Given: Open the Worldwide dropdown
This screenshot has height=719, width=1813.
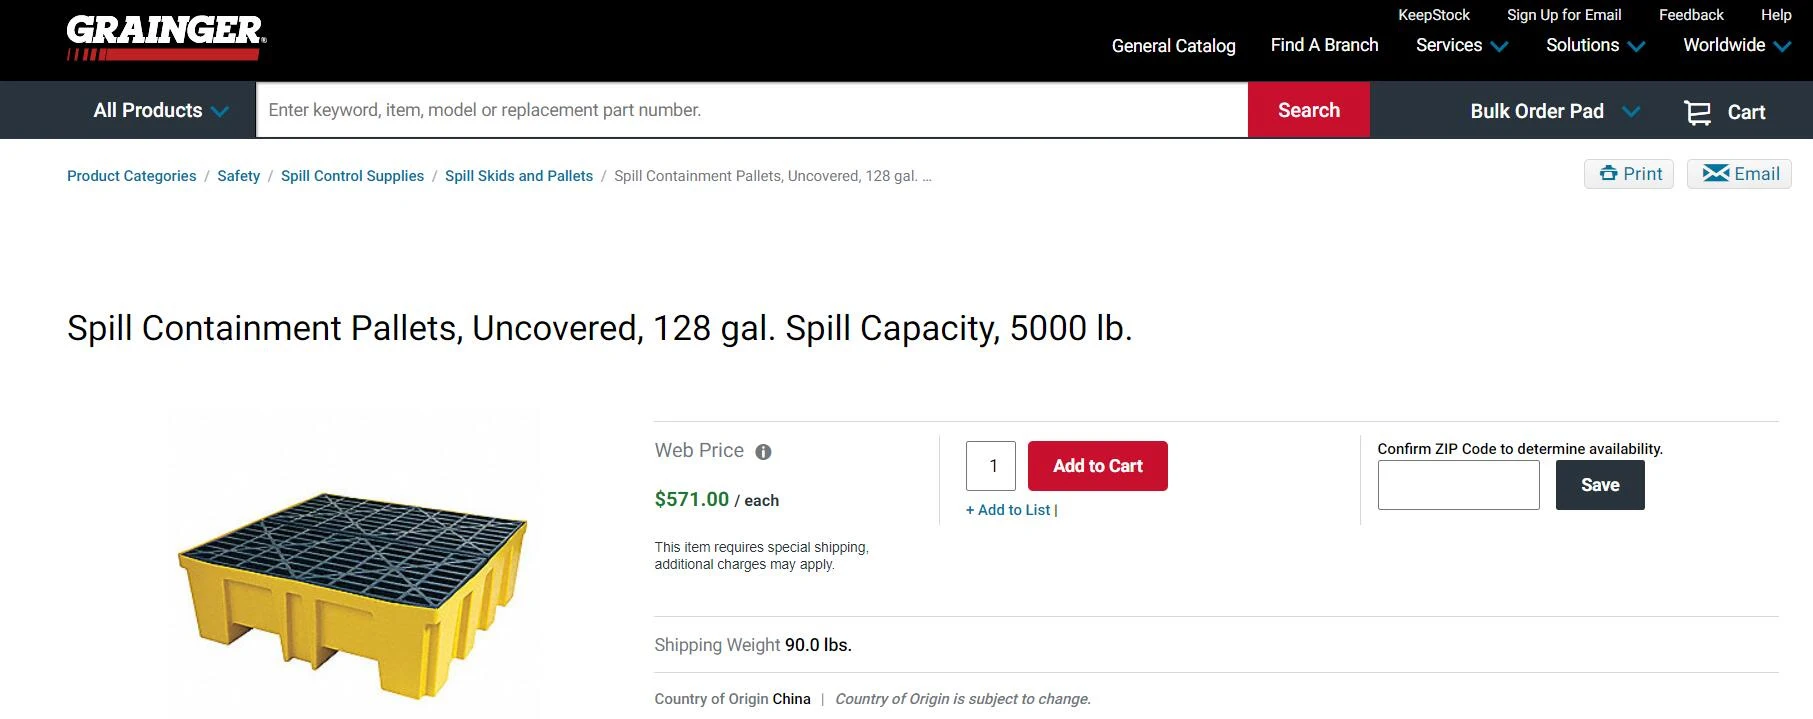Looking at the screenshot, I should pyautogui.click(x=1736, y=45).
